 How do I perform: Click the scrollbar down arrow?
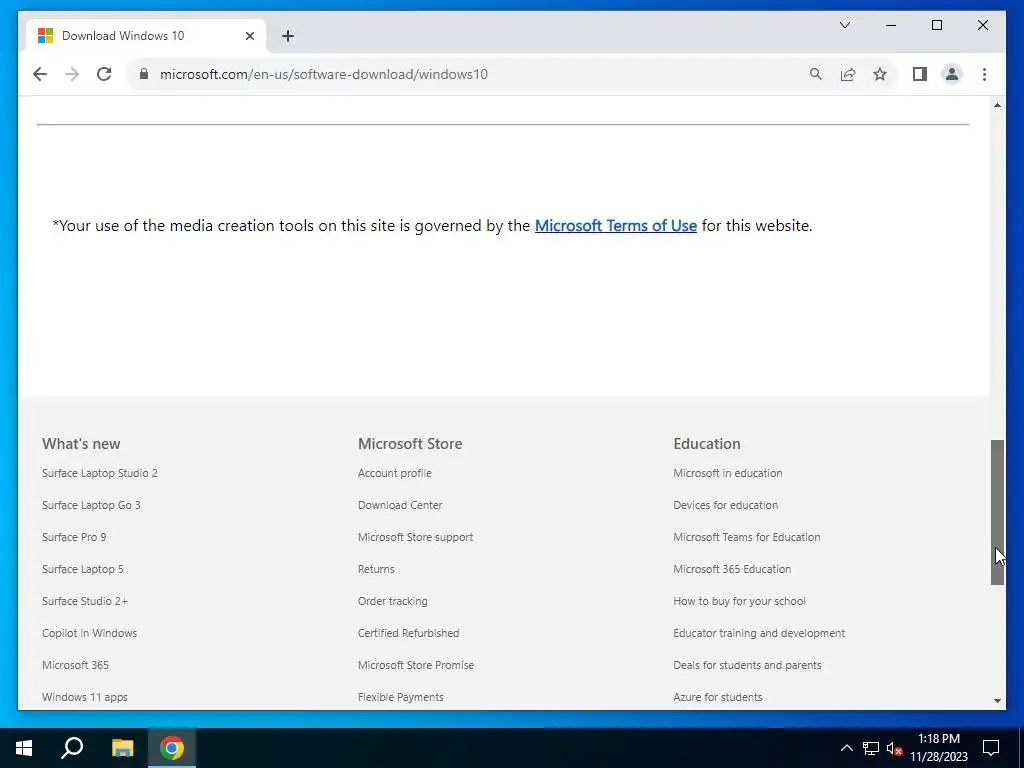(997, 701)
